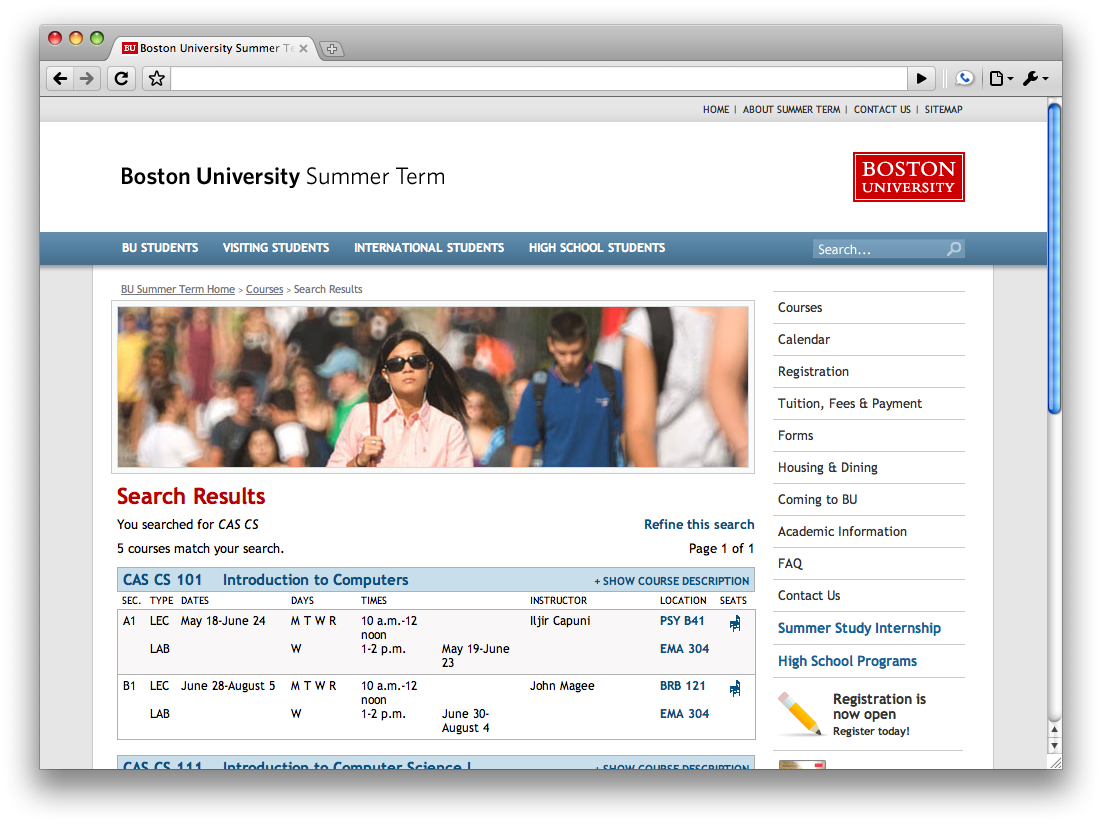Click the Courses breadcrumb link

coord(264,289)
